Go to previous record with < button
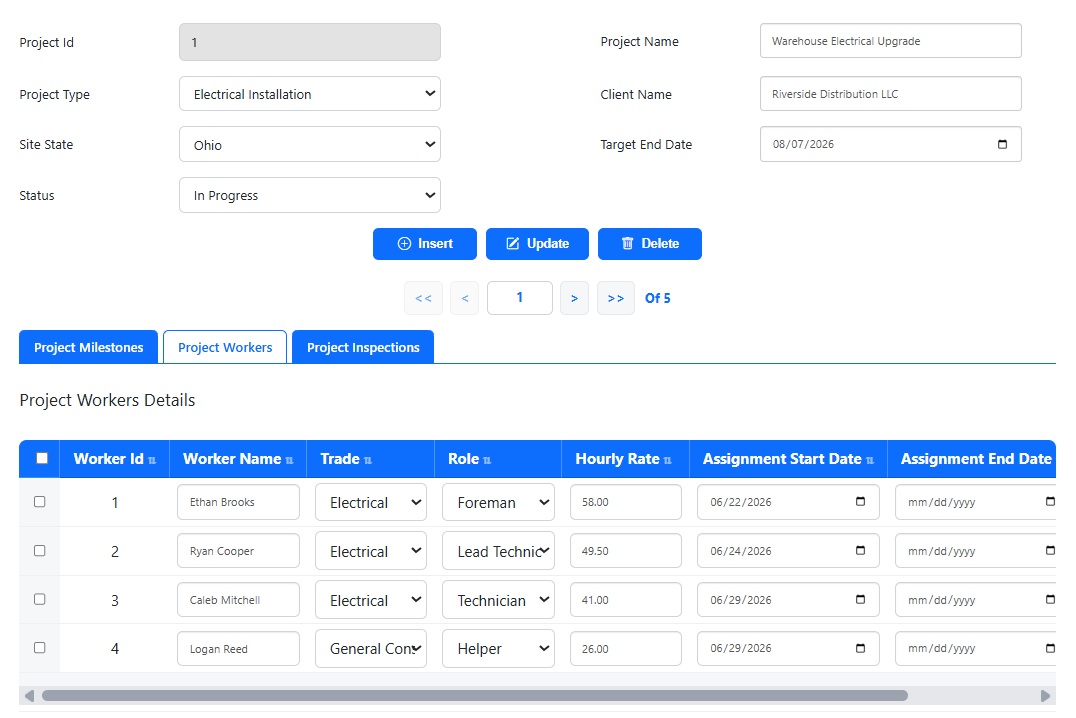Screen dimensions: 1076x718 pos(465,298)
